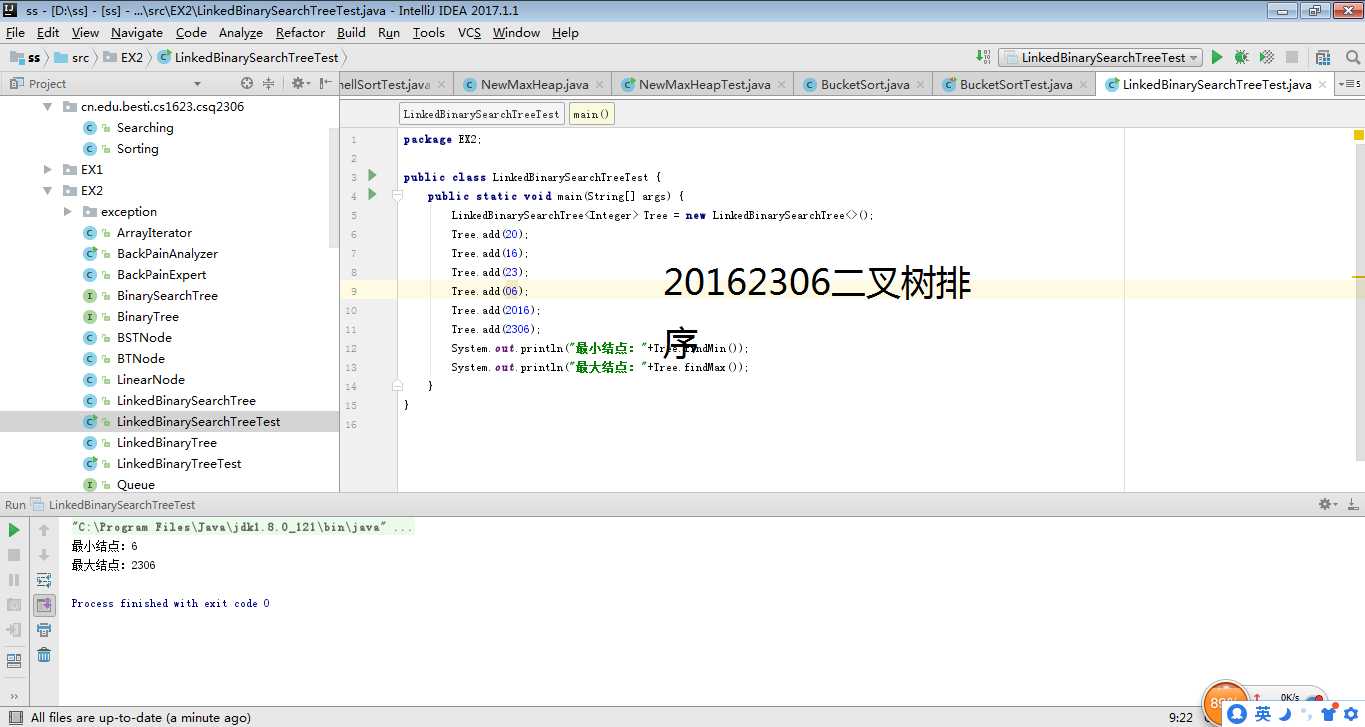Image resolution: width=1365 pixels, height=727 pixels.
Task: Switch to NewMaxHeapTest.java tab
Action: (x=704, y=85)
